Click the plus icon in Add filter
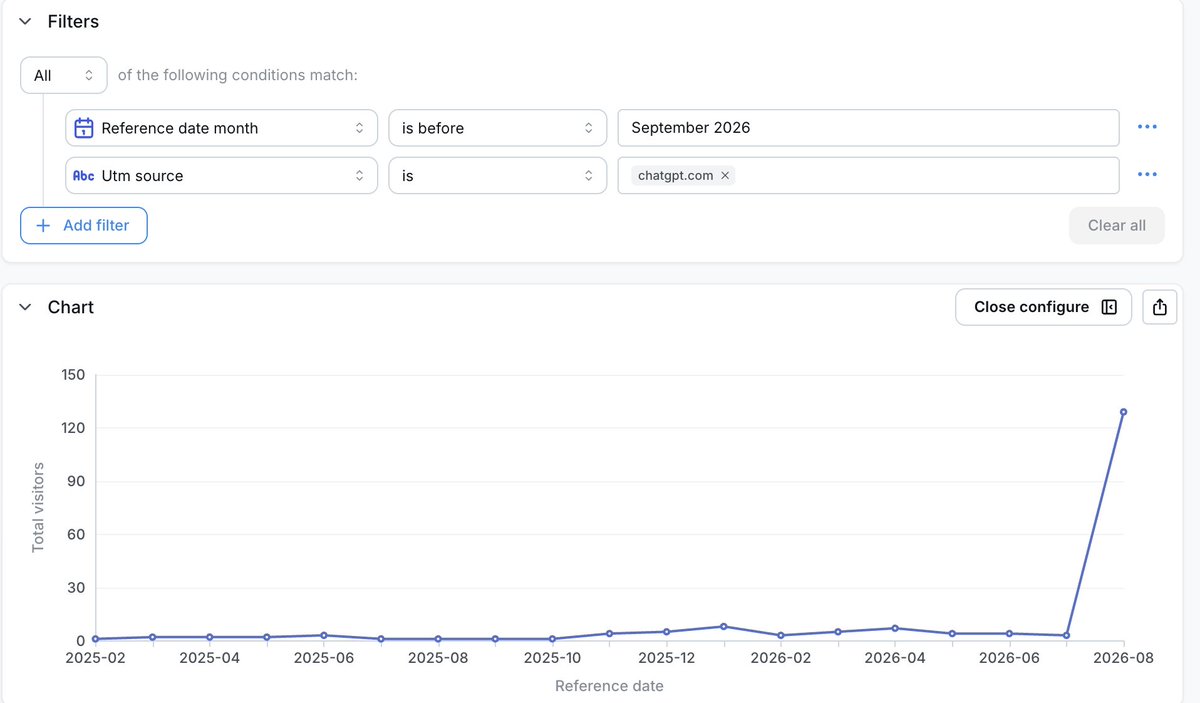The width and height of the screenshot is (1200, 703). pos(43,225)
